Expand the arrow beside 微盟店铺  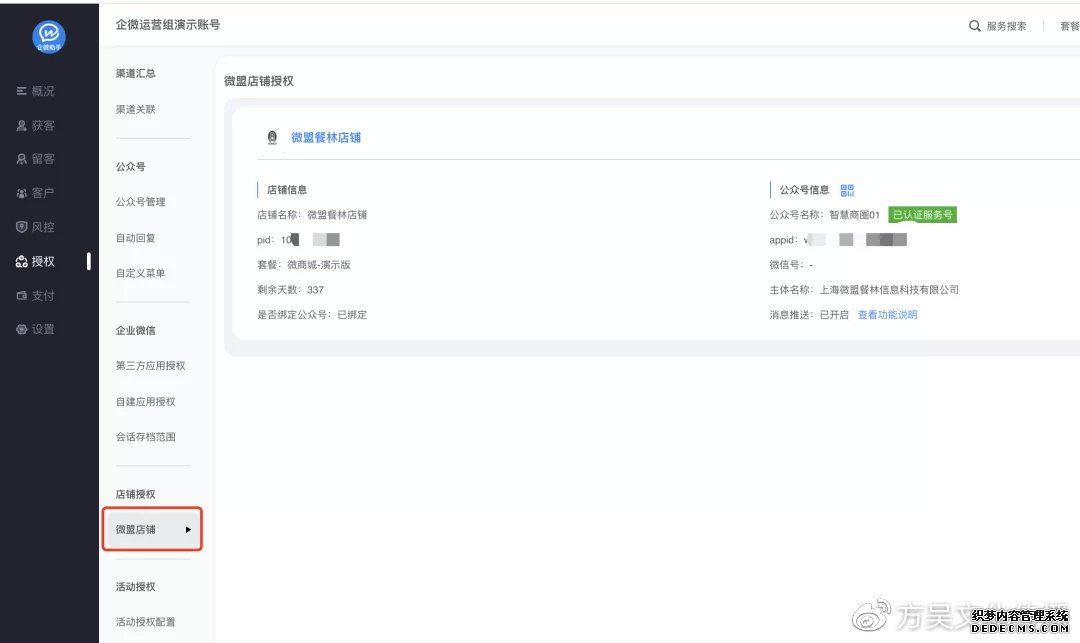[x=188, y=529]
